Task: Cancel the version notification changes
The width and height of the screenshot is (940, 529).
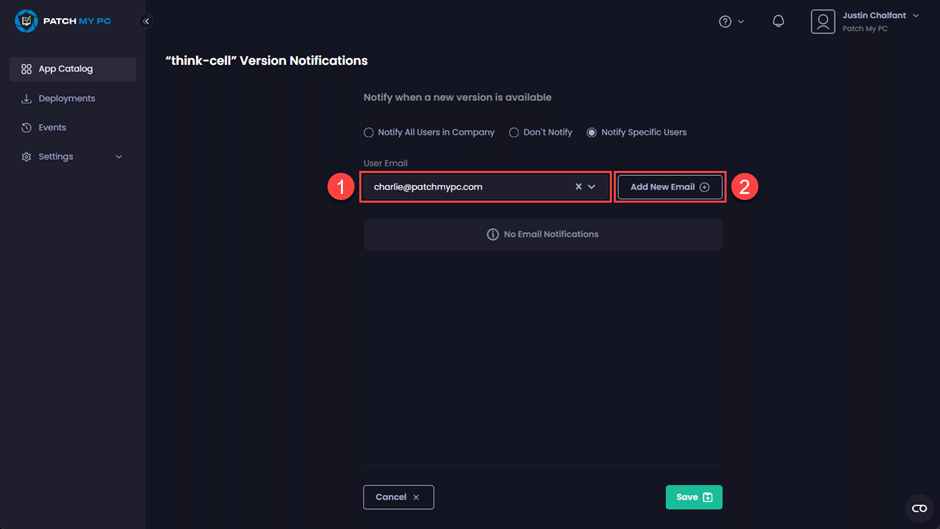Action: point(398,497)
